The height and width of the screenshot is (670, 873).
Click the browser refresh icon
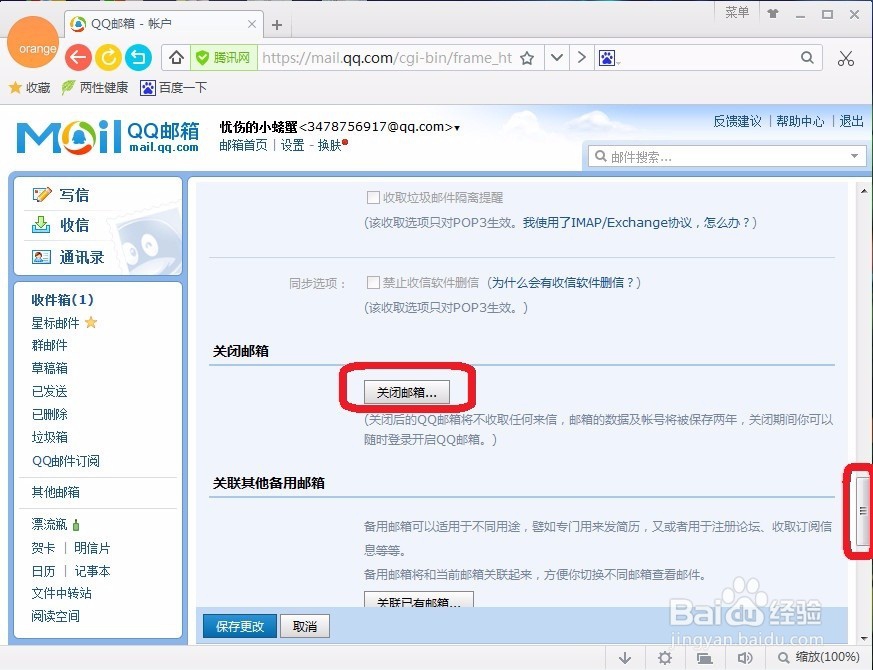point(108,57)
